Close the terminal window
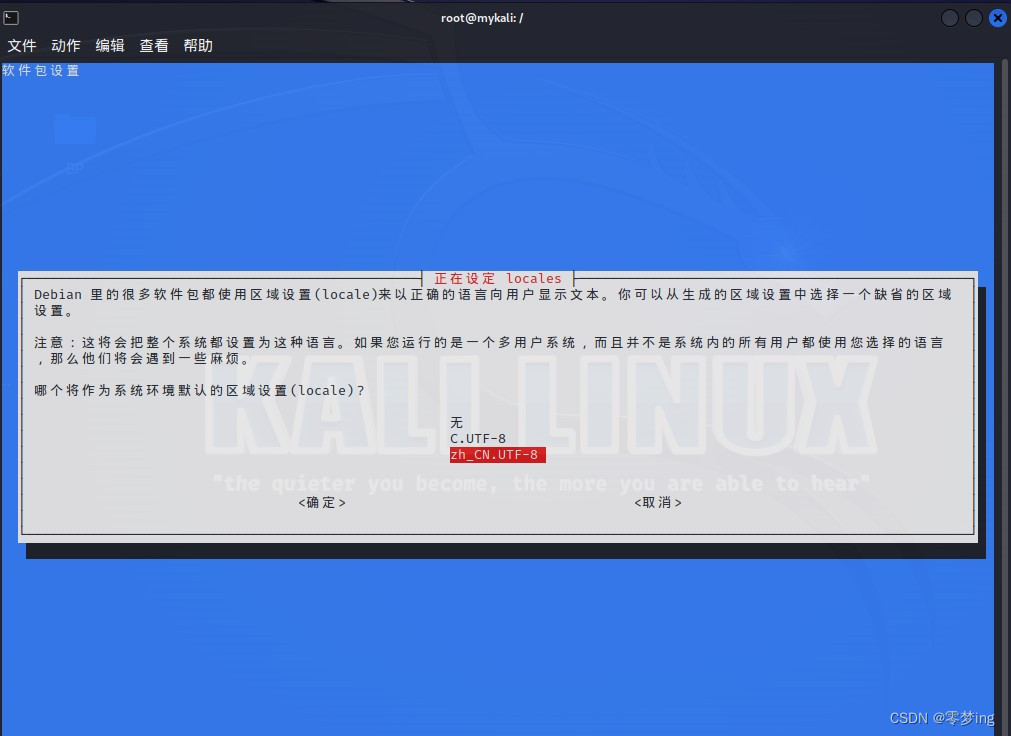Screen dimensions: 1011x736 click(997, 18)
